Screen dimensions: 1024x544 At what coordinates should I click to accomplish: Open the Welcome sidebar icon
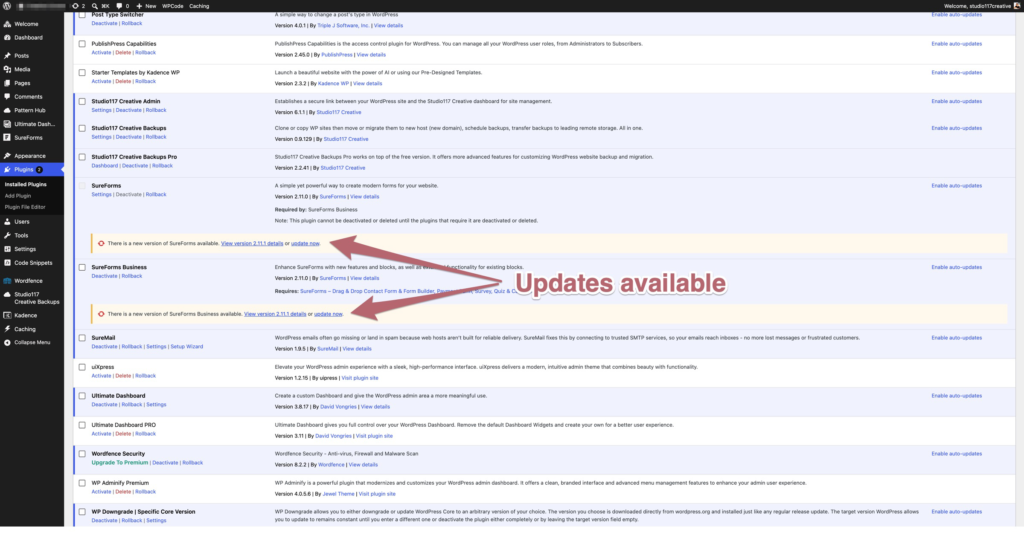(7, 24)
